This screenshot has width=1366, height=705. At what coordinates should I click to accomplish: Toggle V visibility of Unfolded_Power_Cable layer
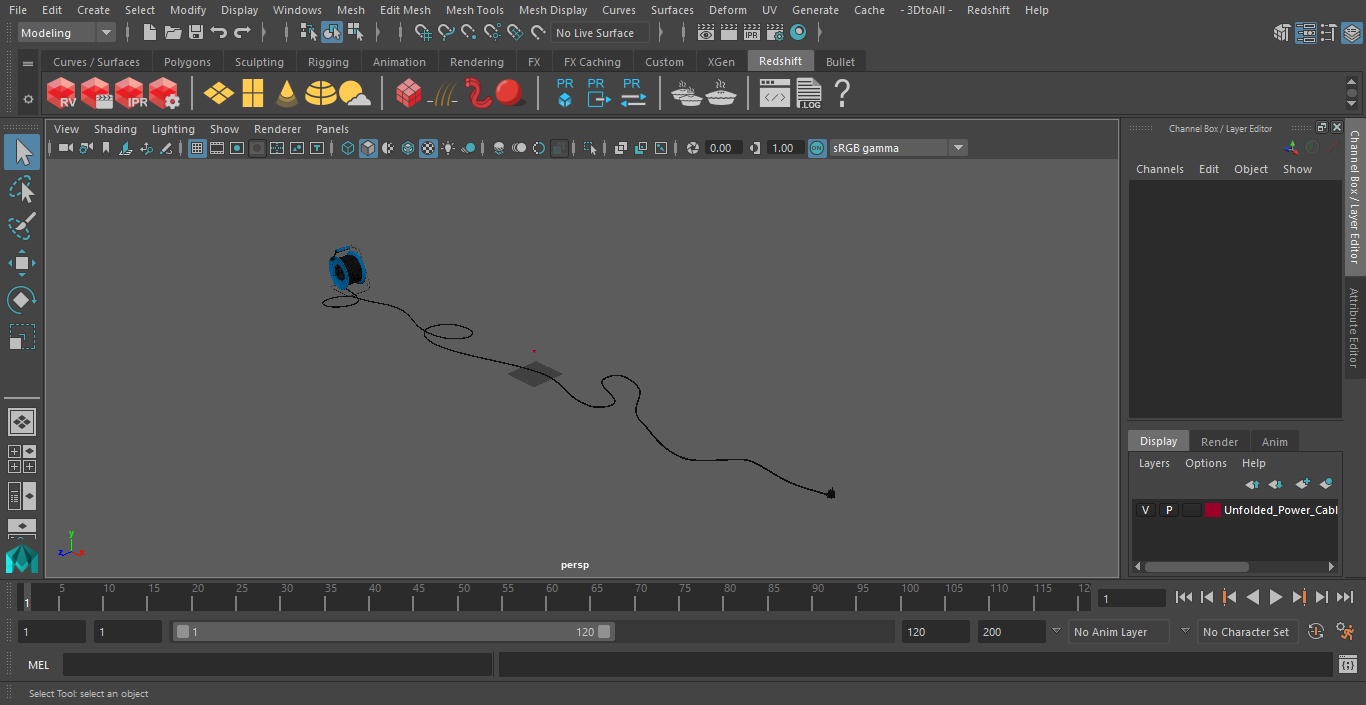[x=1145, y=510]
